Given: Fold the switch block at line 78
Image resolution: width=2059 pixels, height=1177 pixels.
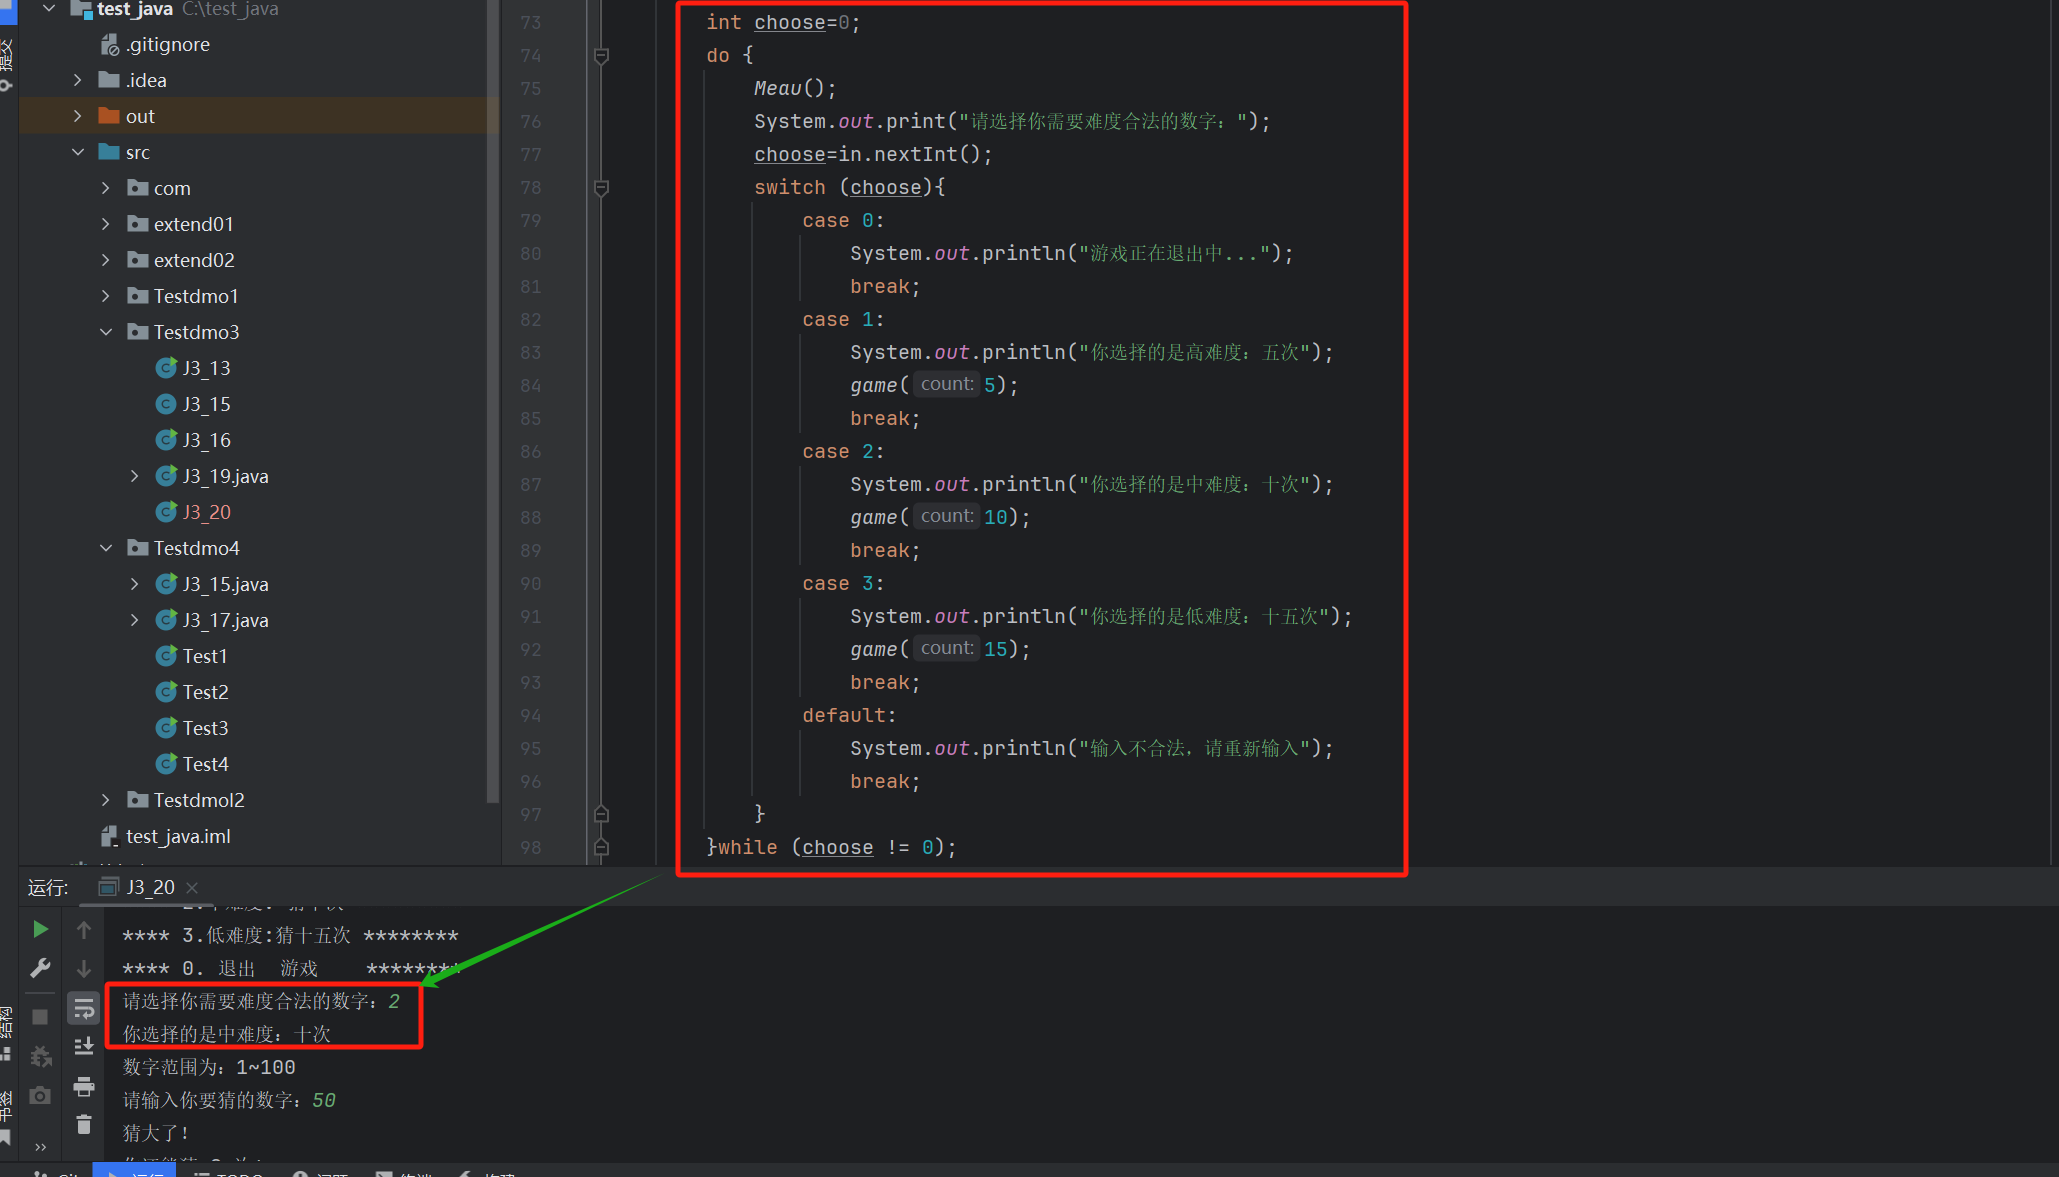Looking at the screenshot, I should pos(601,188).
